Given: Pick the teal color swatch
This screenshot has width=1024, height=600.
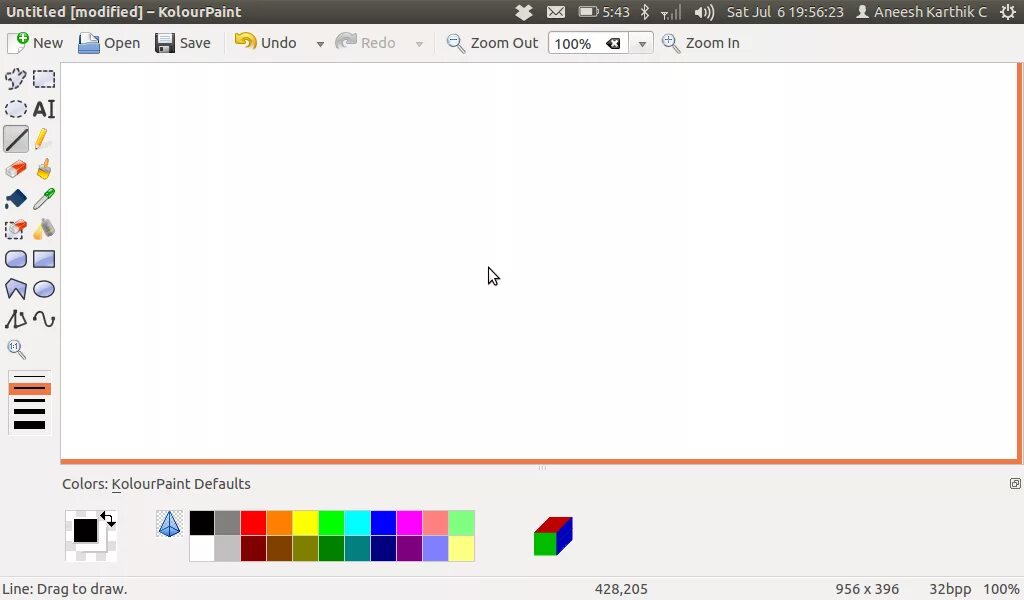Looking at the screenshot, I should pyautogui.click(x=357, y=548).
